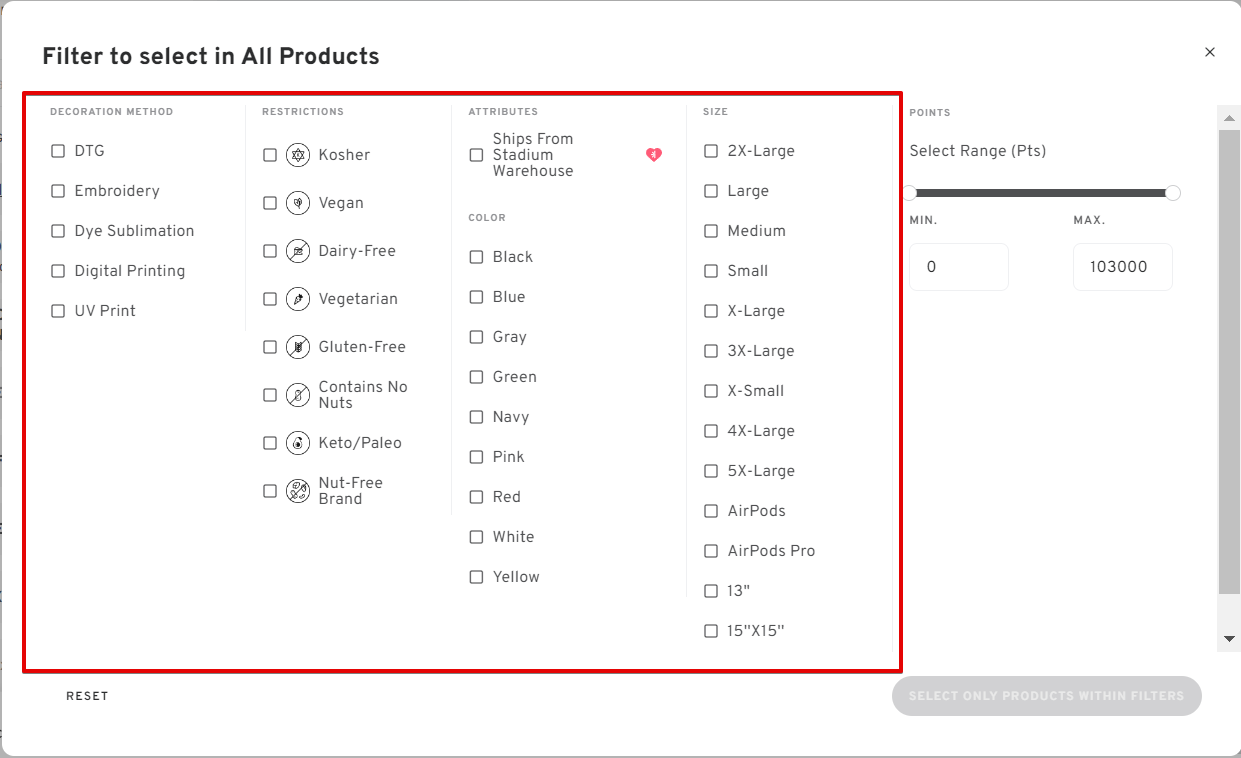1241x758 pixels.
Task: Click the Dairy-Free restriction icon
Action: click(x=298, y=251)
